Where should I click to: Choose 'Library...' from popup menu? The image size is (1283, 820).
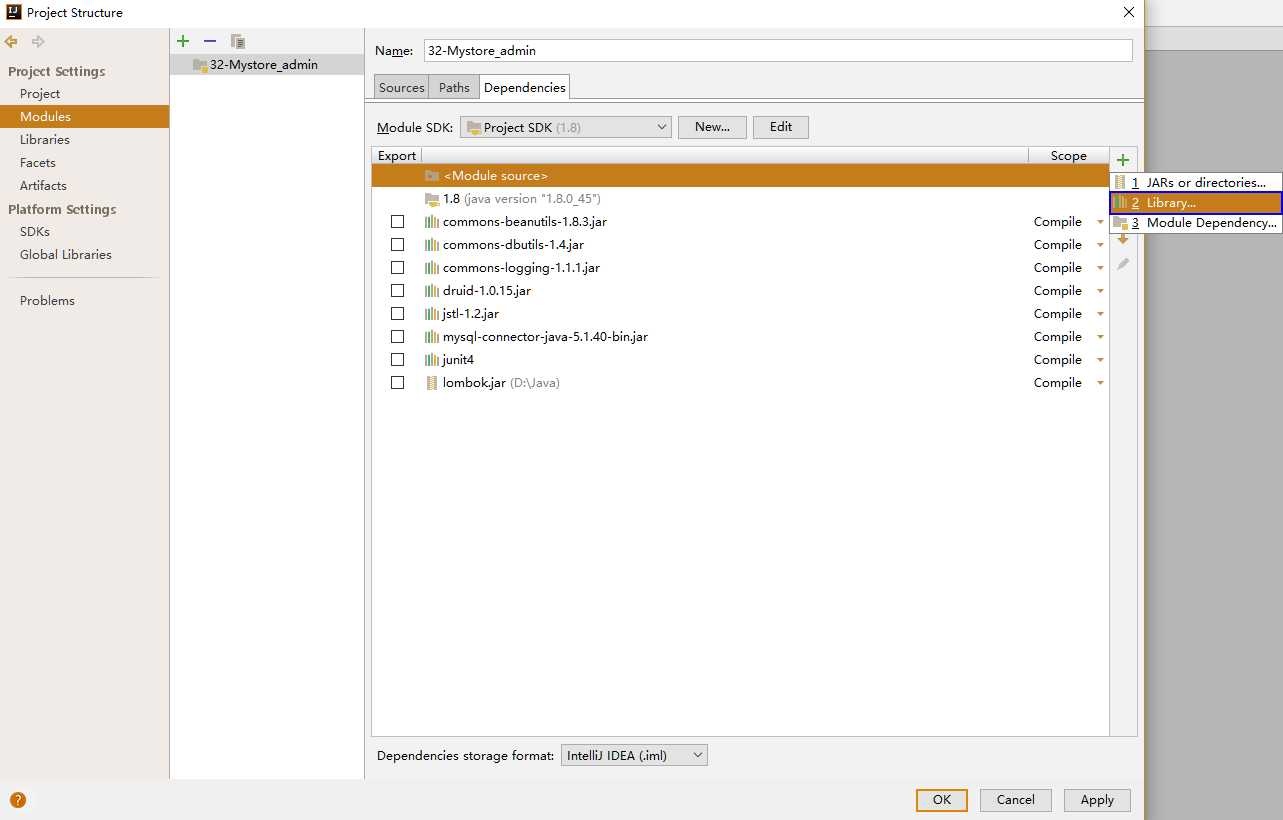click(x=1195, y=203)
